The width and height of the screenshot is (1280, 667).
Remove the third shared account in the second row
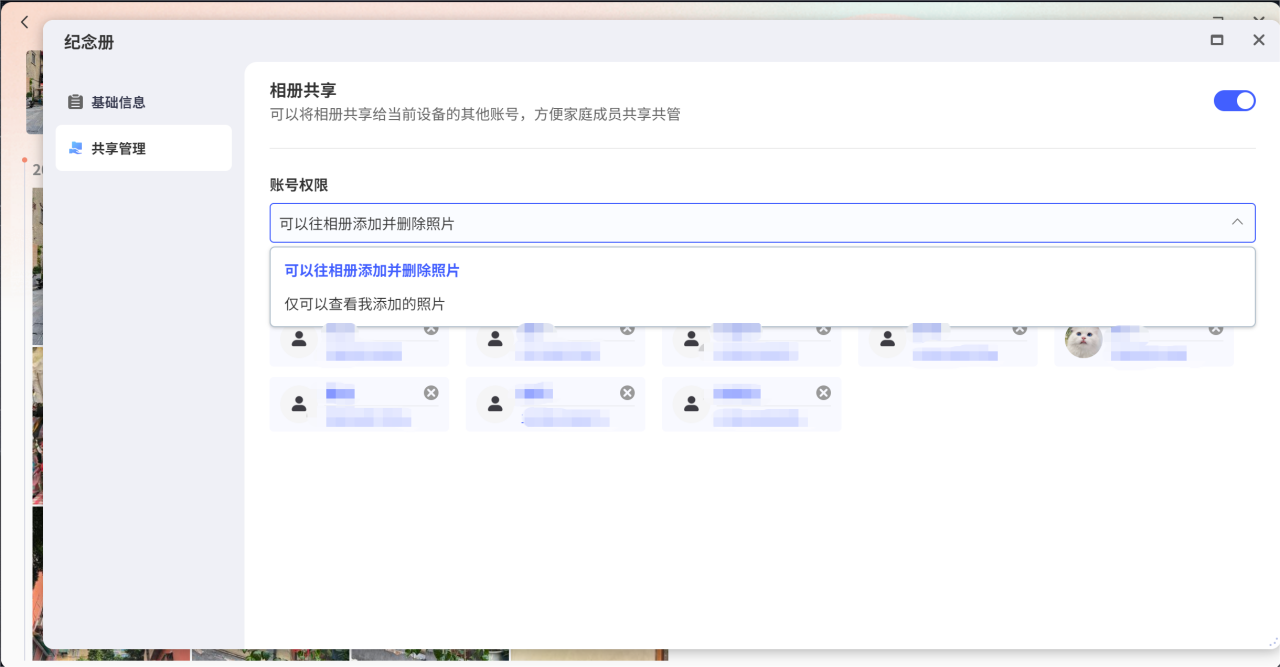[823, 393]
